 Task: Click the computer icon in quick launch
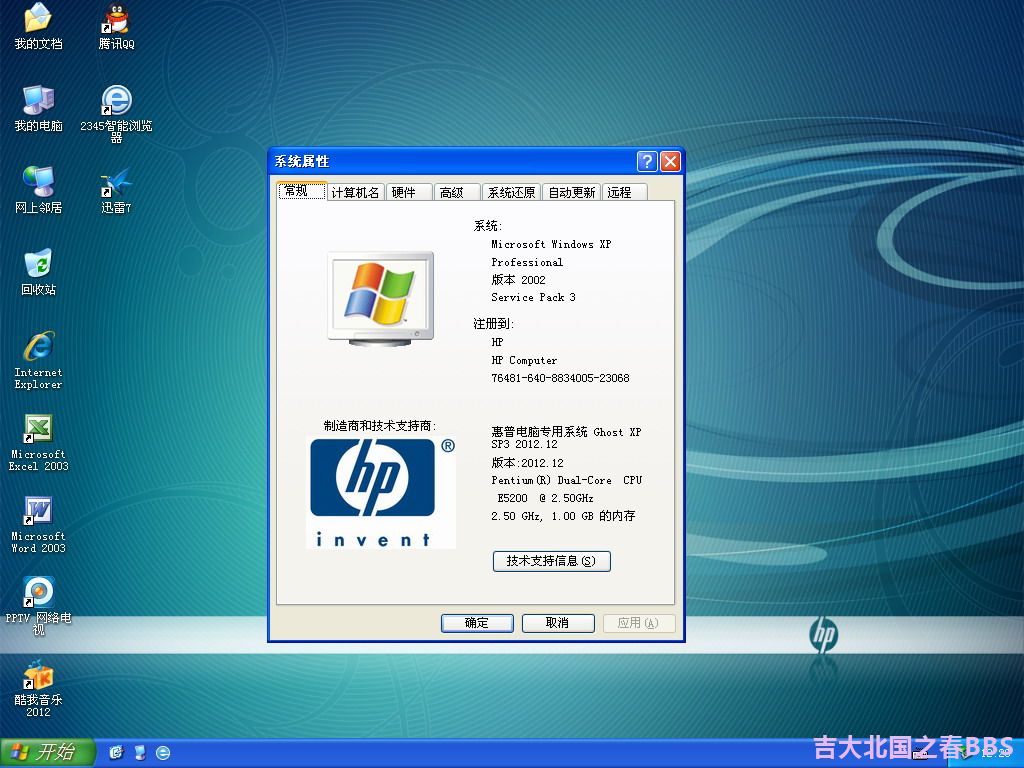[x=140, y=752]
